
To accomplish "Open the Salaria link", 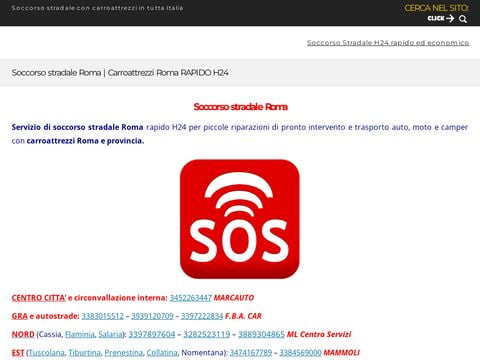I will (x=111, y=334).
